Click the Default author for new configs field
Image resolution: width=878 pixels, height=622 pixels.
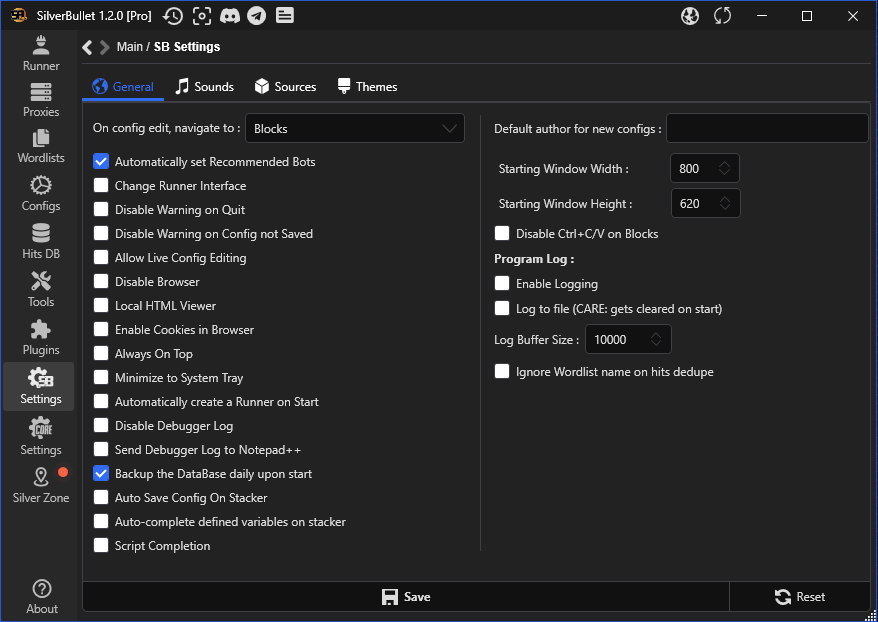(x=767, y=128)
